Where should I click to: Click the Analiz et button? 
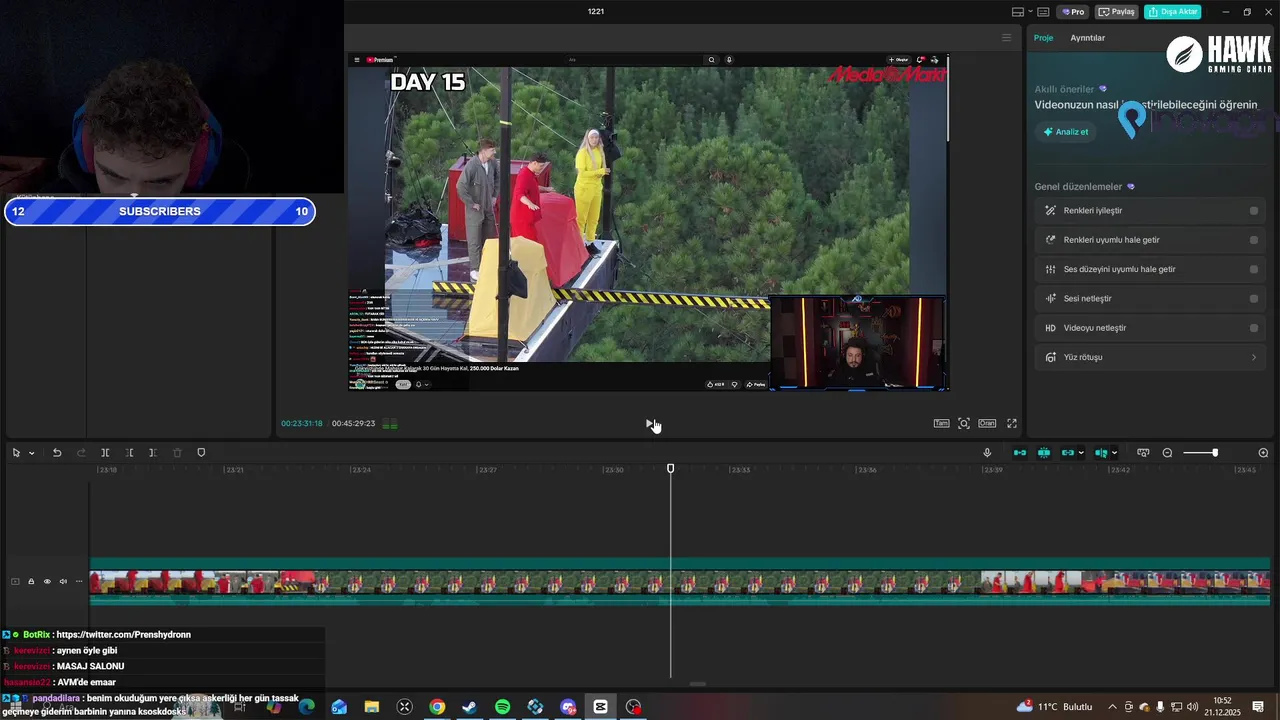(1066, 132)
